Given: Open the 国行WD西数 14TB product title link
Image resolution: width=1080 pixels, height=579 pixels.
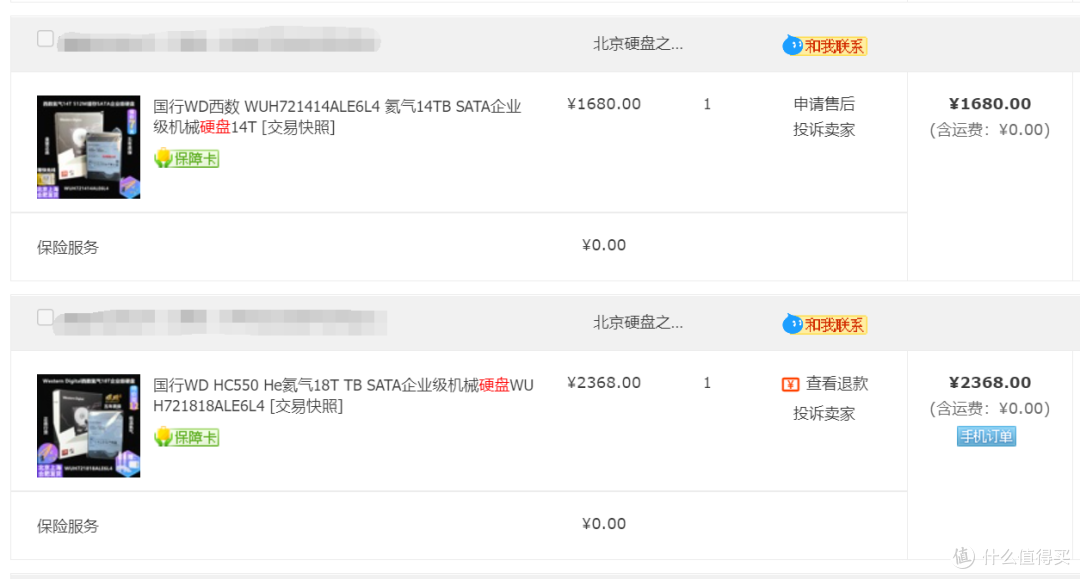Looking at the screenshot, I should click(x=330, y=106).
